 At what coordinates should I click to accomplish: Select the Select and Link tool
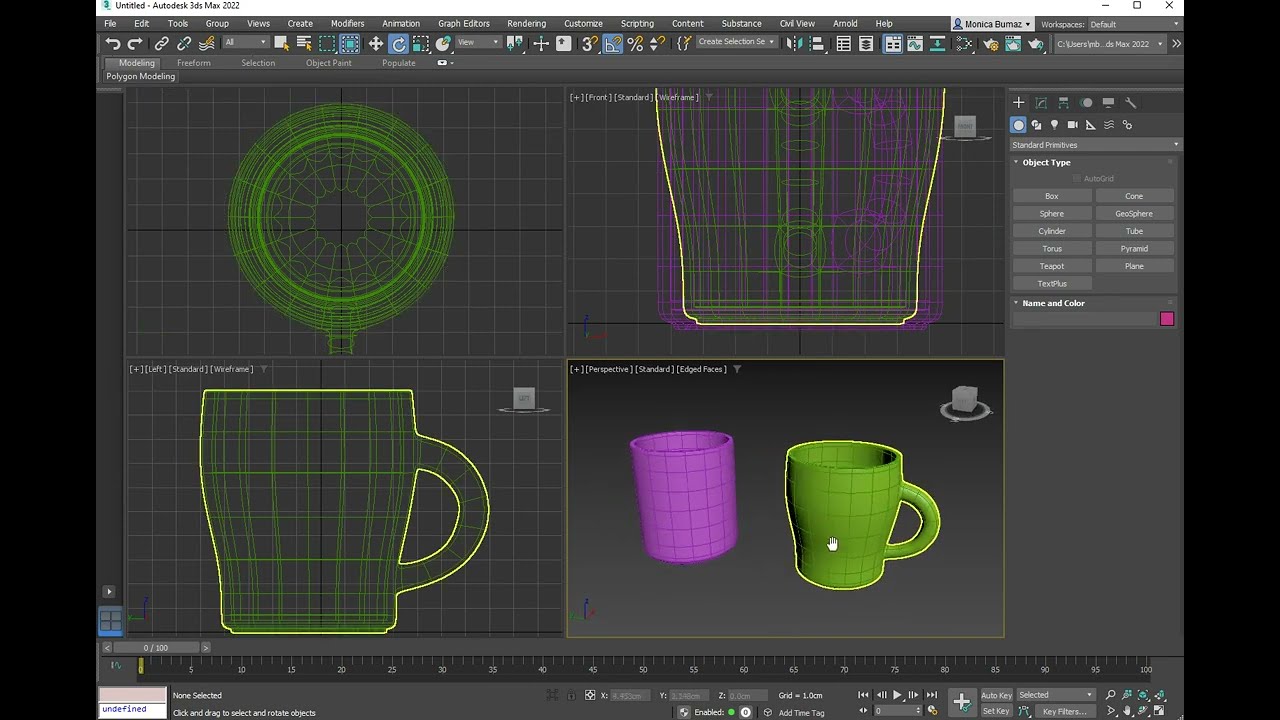click(x=162, y=43)
